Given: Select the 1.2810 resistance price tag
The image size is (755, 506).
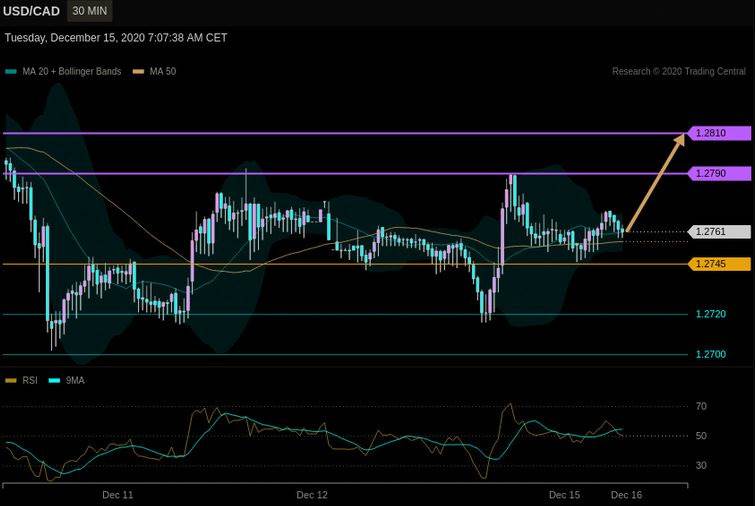Looking at the screenshot, I should click(718, 133).
